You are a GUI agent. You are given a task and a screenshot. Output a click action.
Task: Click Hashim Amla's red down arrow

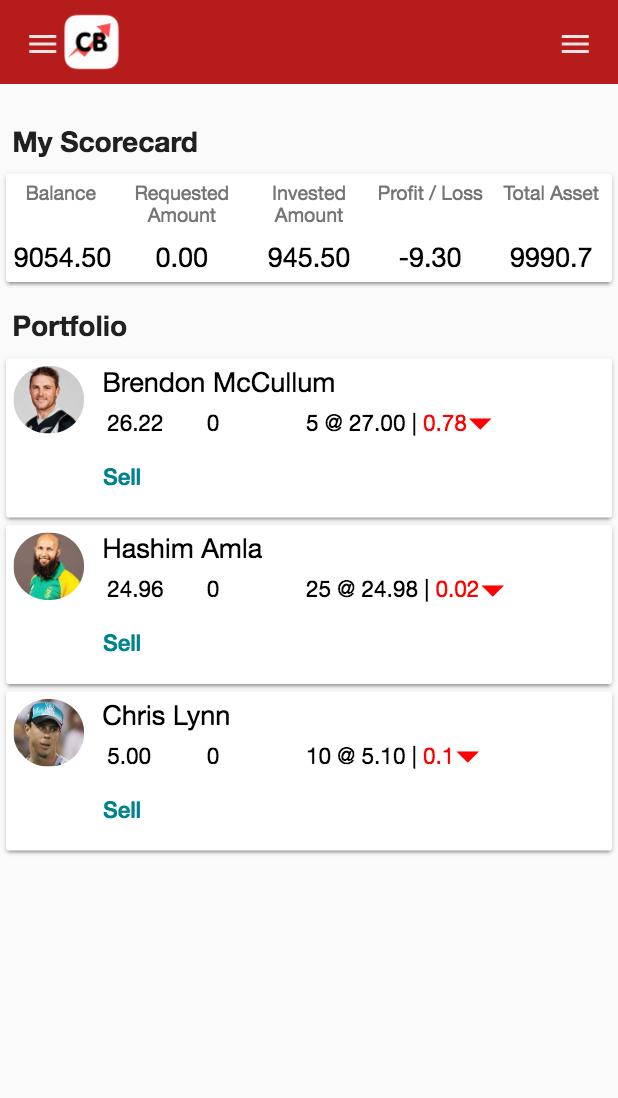coord(492,590)
